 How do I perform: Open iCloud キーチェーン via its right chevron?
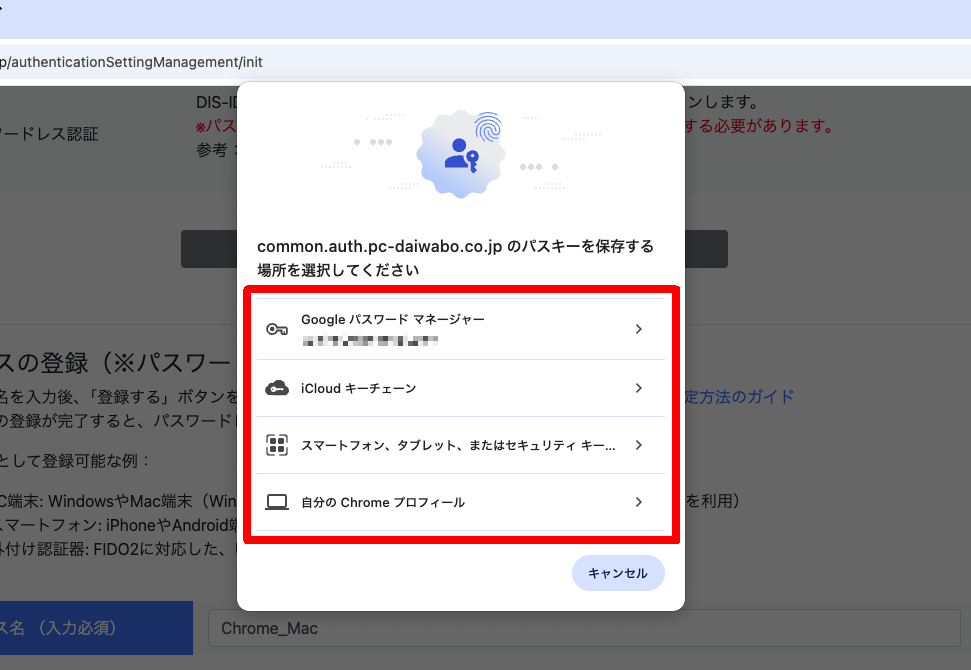[x=639, y=388]
